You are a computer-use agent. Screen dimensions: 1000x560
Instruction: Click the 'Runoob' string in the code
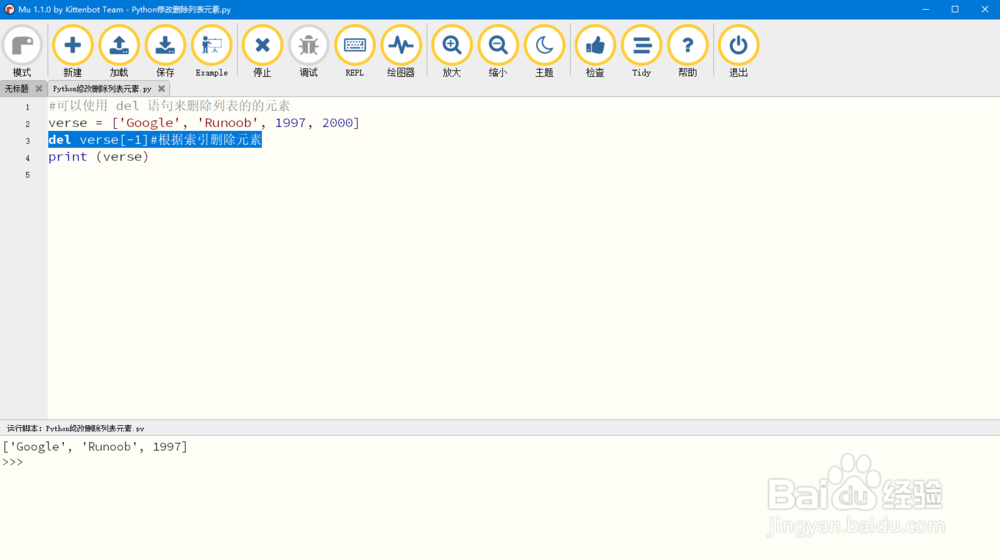228,122
